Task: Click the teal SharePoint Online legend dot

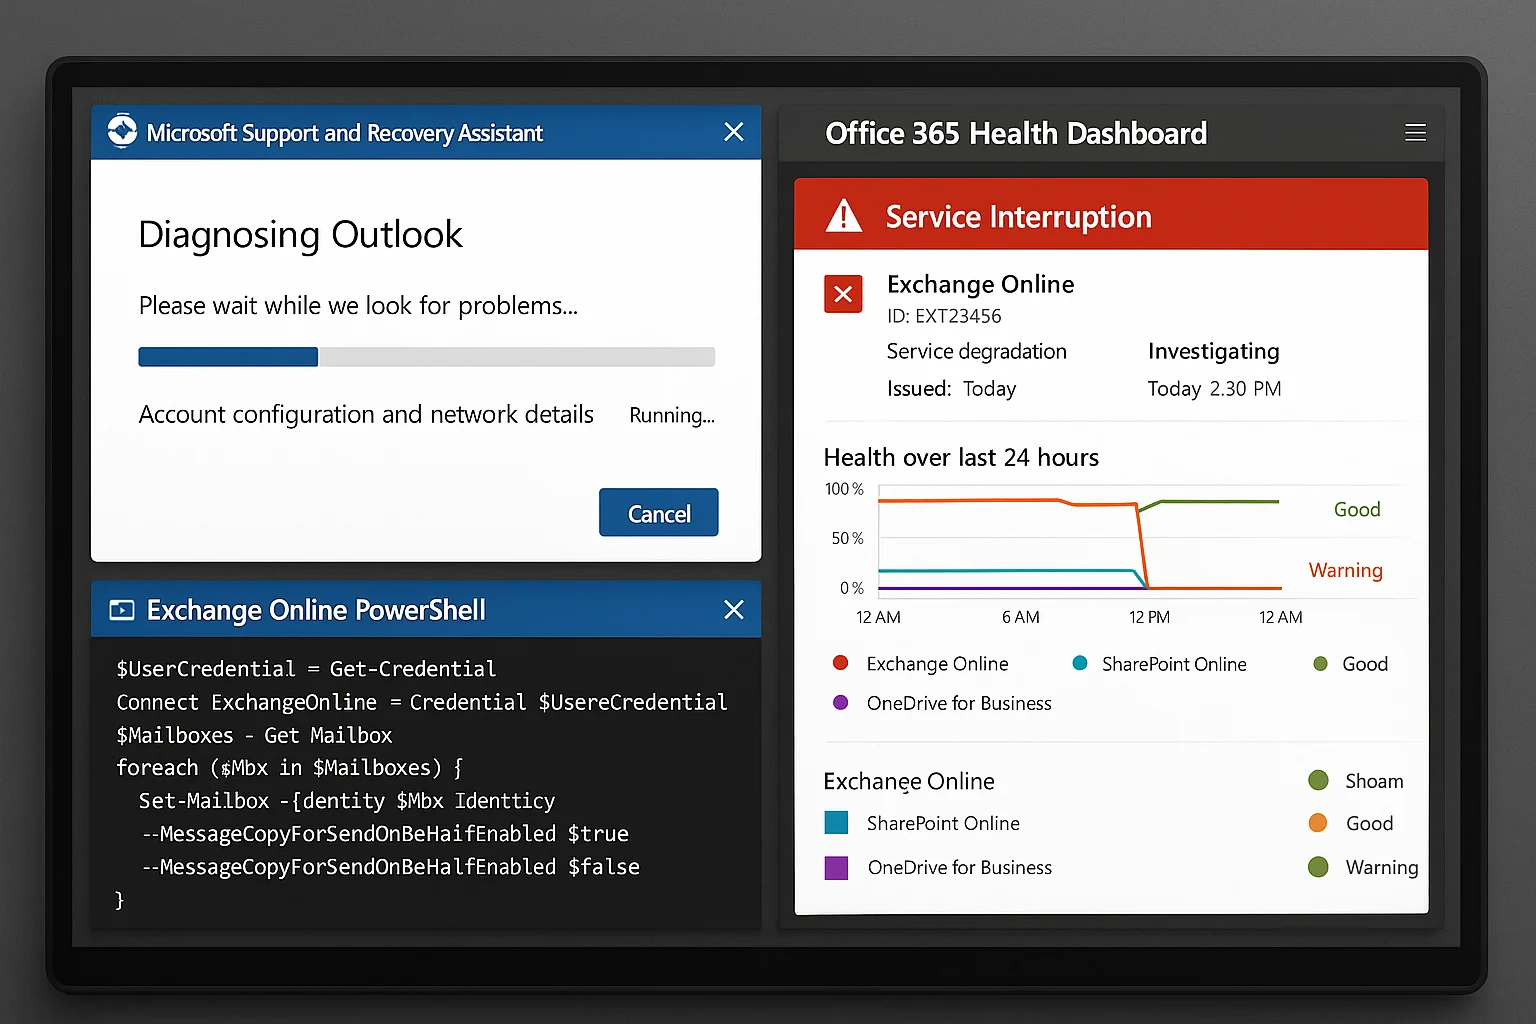Action: [x=1079, y=663]
